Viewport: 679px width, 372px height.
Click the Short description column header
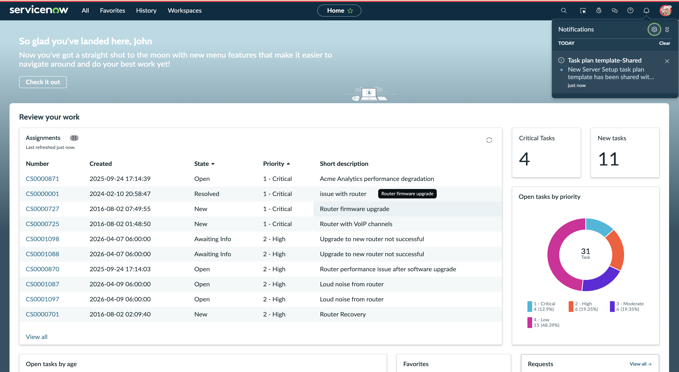(344, 164)
